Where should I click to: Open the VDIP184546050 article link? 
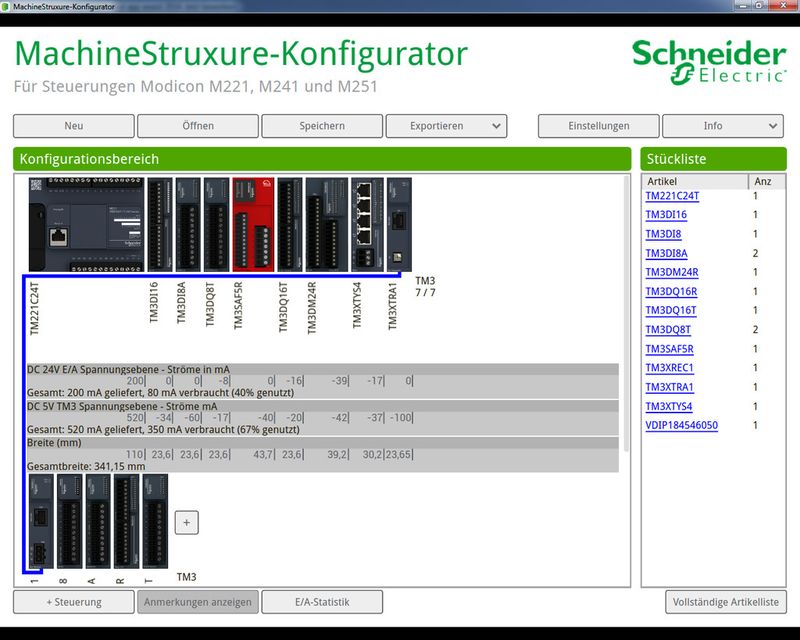682,425
